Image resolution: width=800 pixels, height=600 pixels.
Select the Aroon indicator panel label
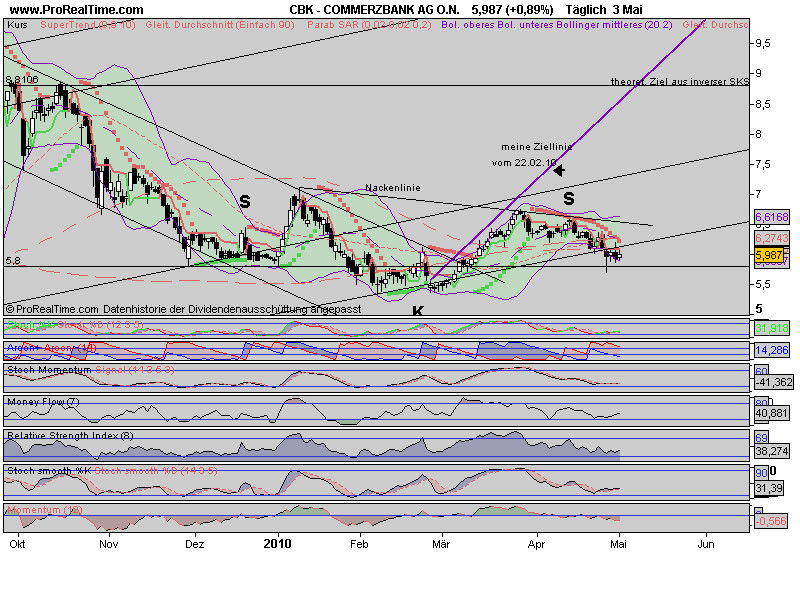tap(52, 347)
